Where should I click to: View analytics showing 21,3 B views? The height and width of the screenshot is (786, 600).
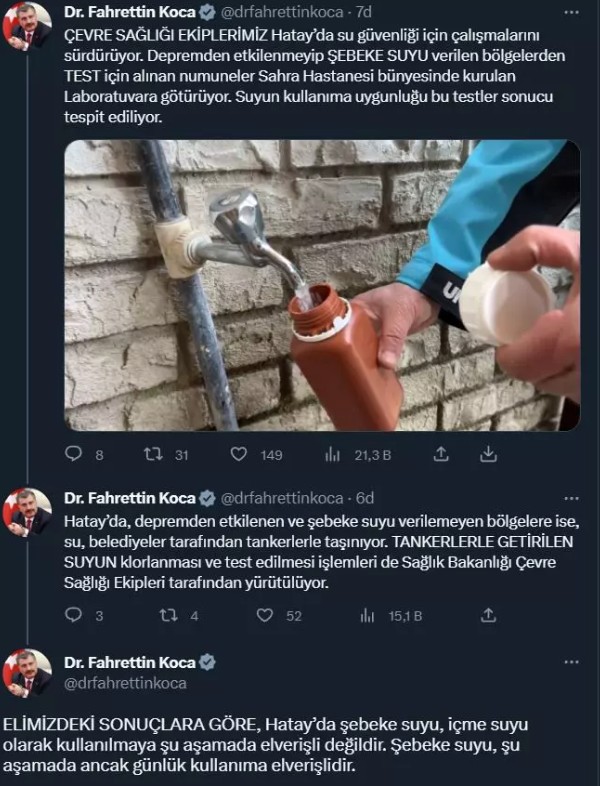[333, 454]
